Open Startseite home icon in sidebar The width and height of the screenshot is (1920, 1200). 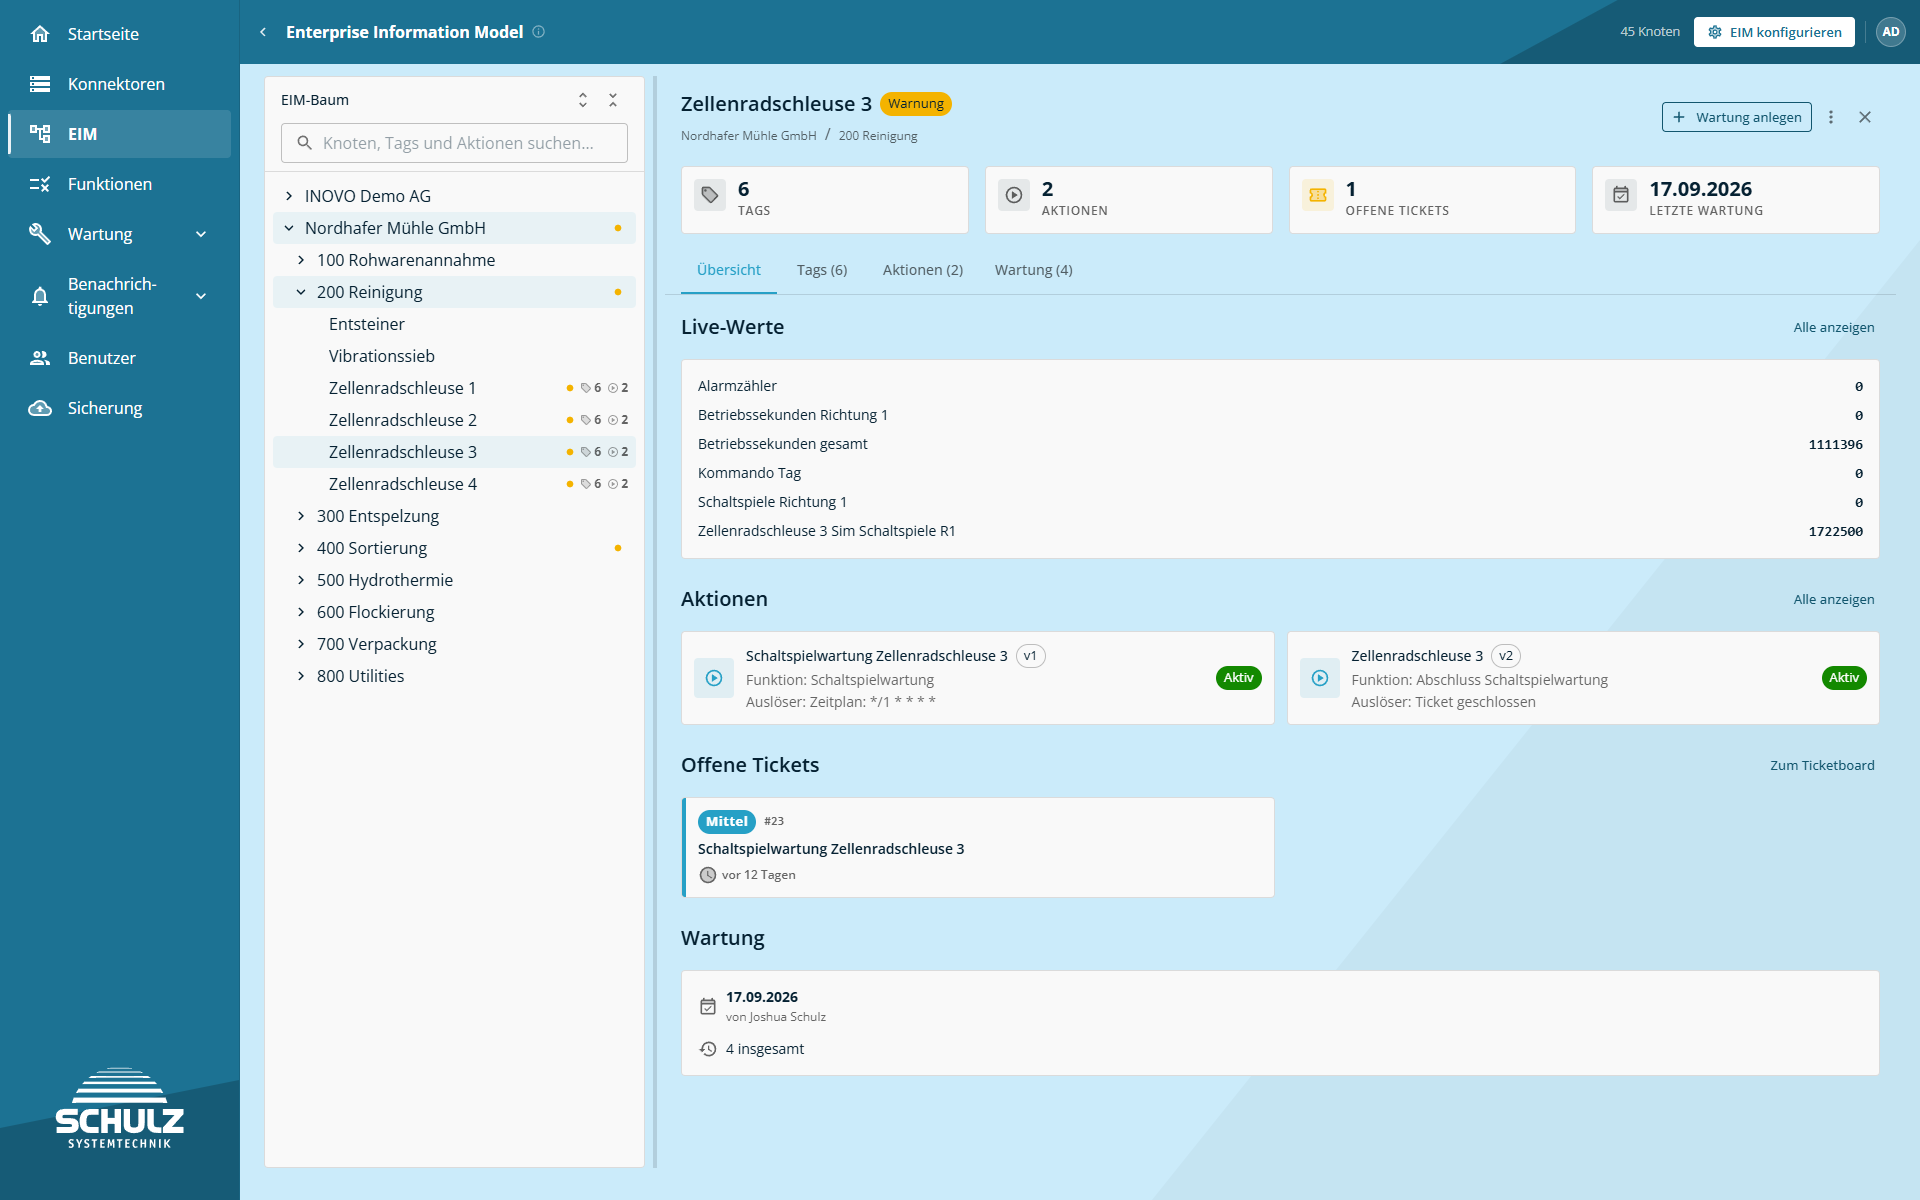(40, 34)
